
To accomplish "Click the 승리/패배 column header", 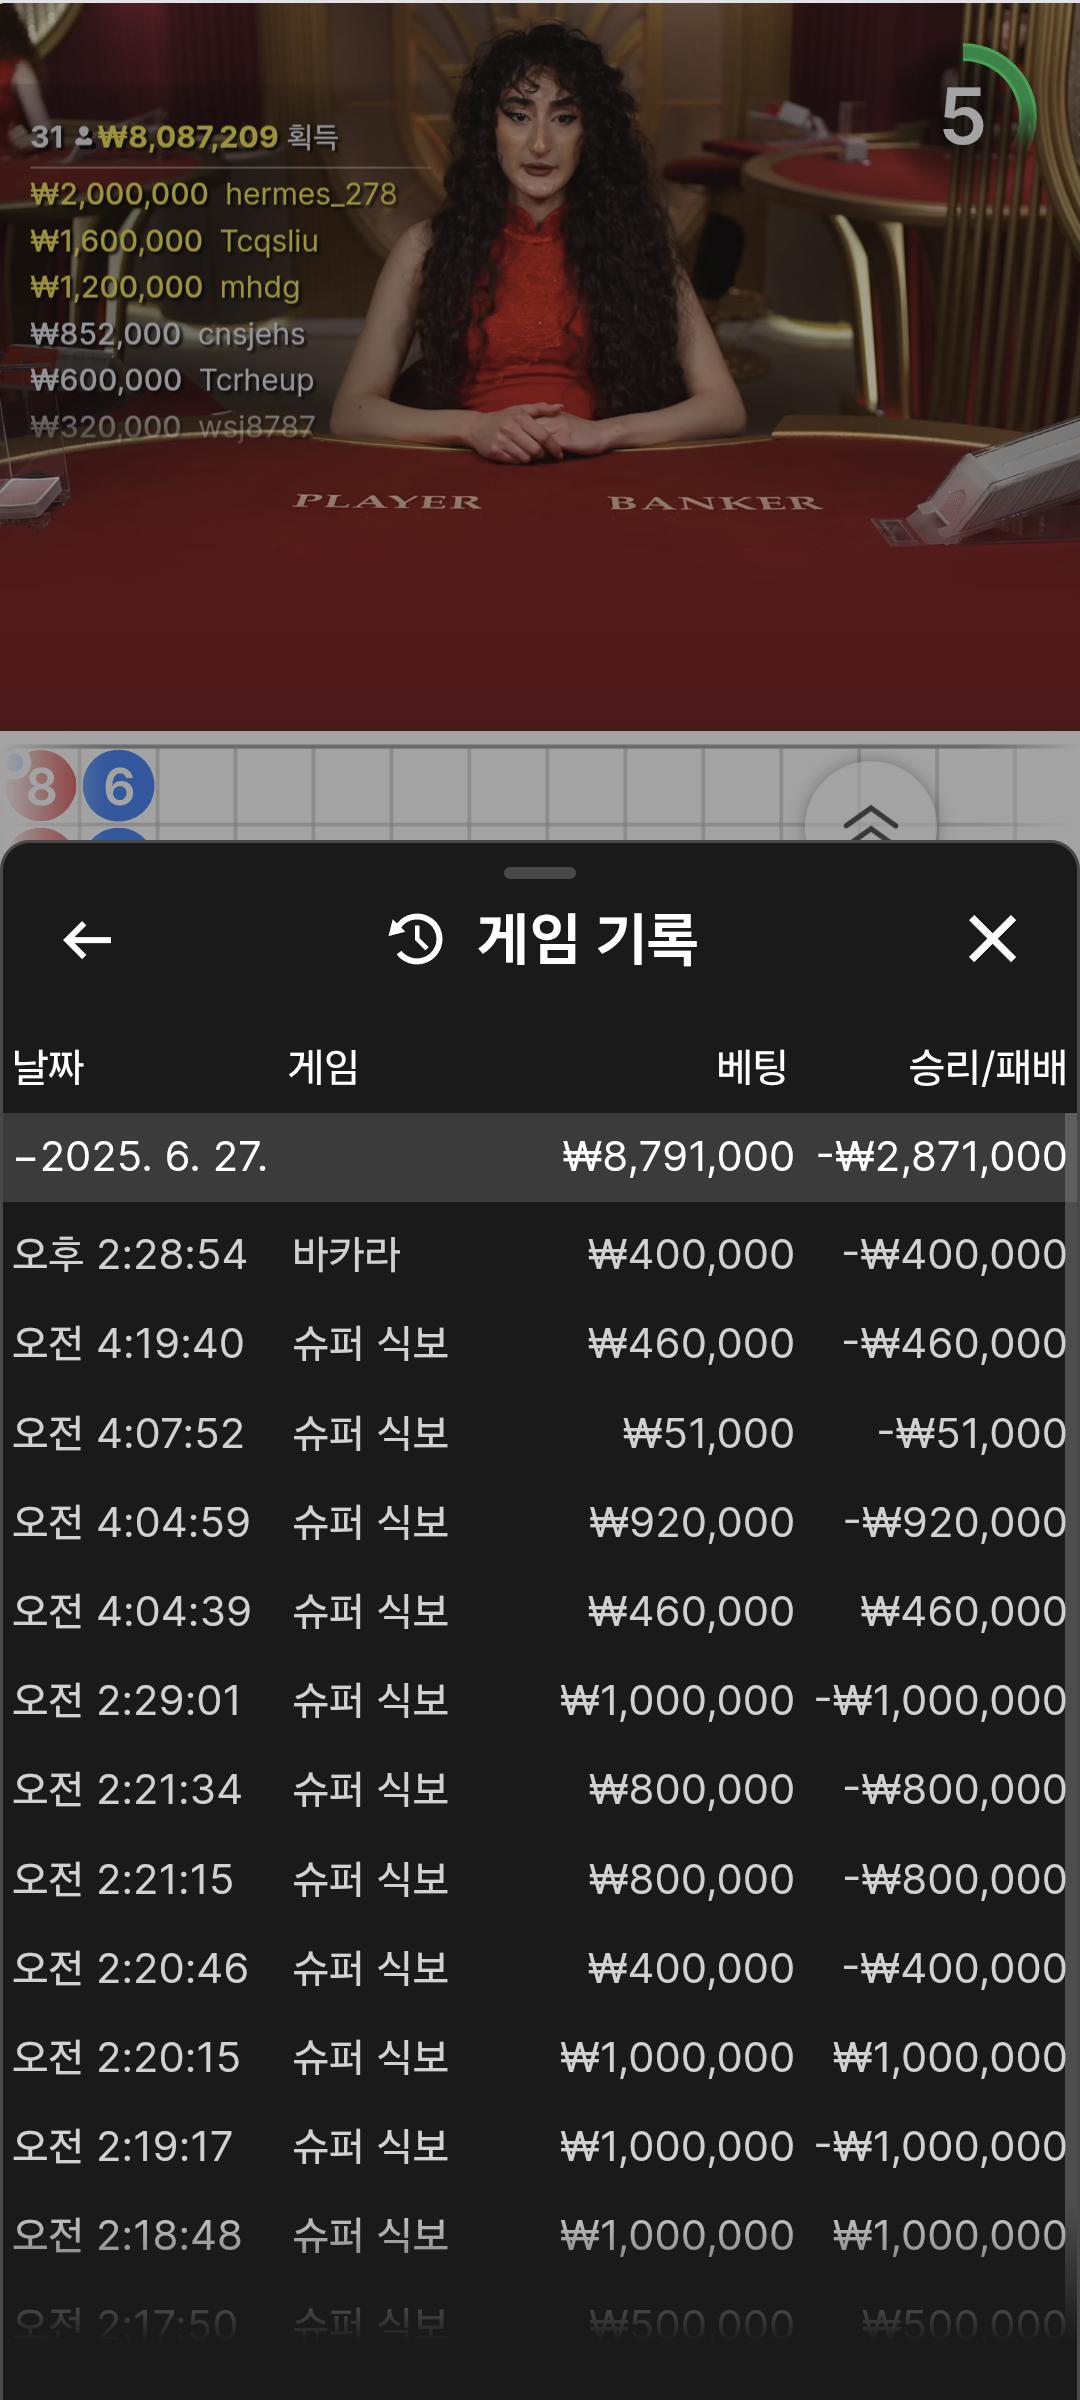I will point(987,1067).
